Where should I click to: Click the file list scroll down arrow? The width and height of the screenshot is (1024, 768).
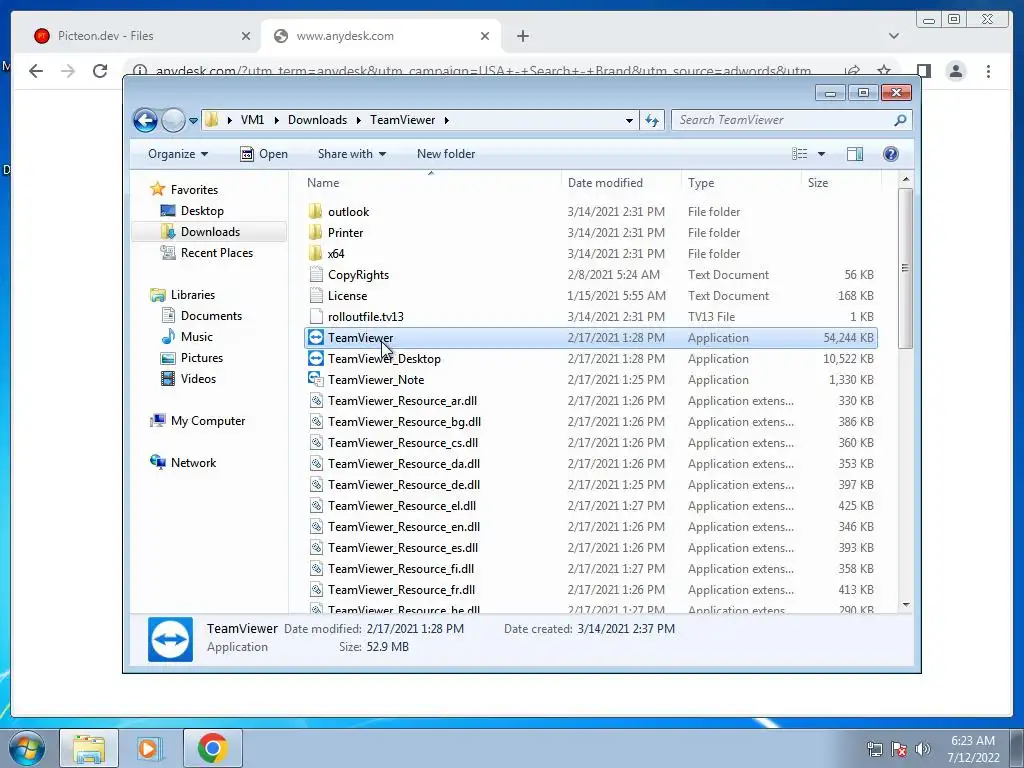coord(905,605)
